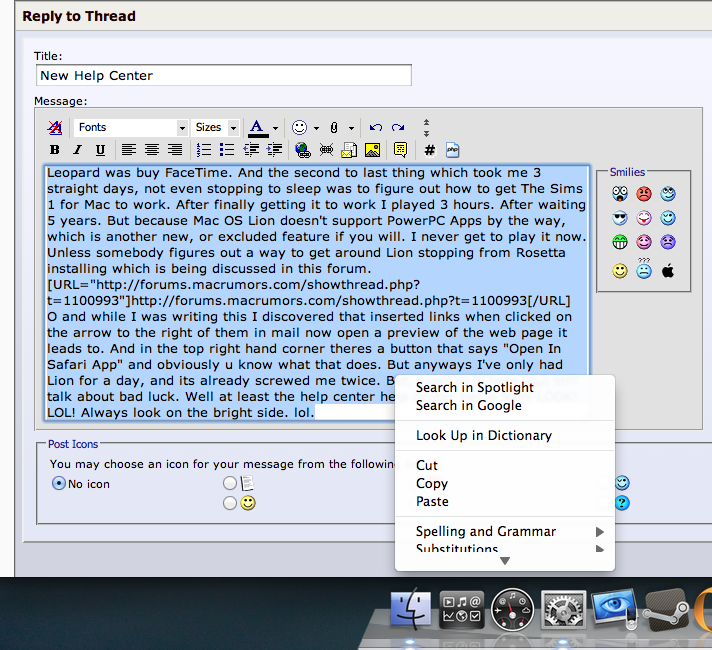Toggle Italic formatting

tap(78, 150)
